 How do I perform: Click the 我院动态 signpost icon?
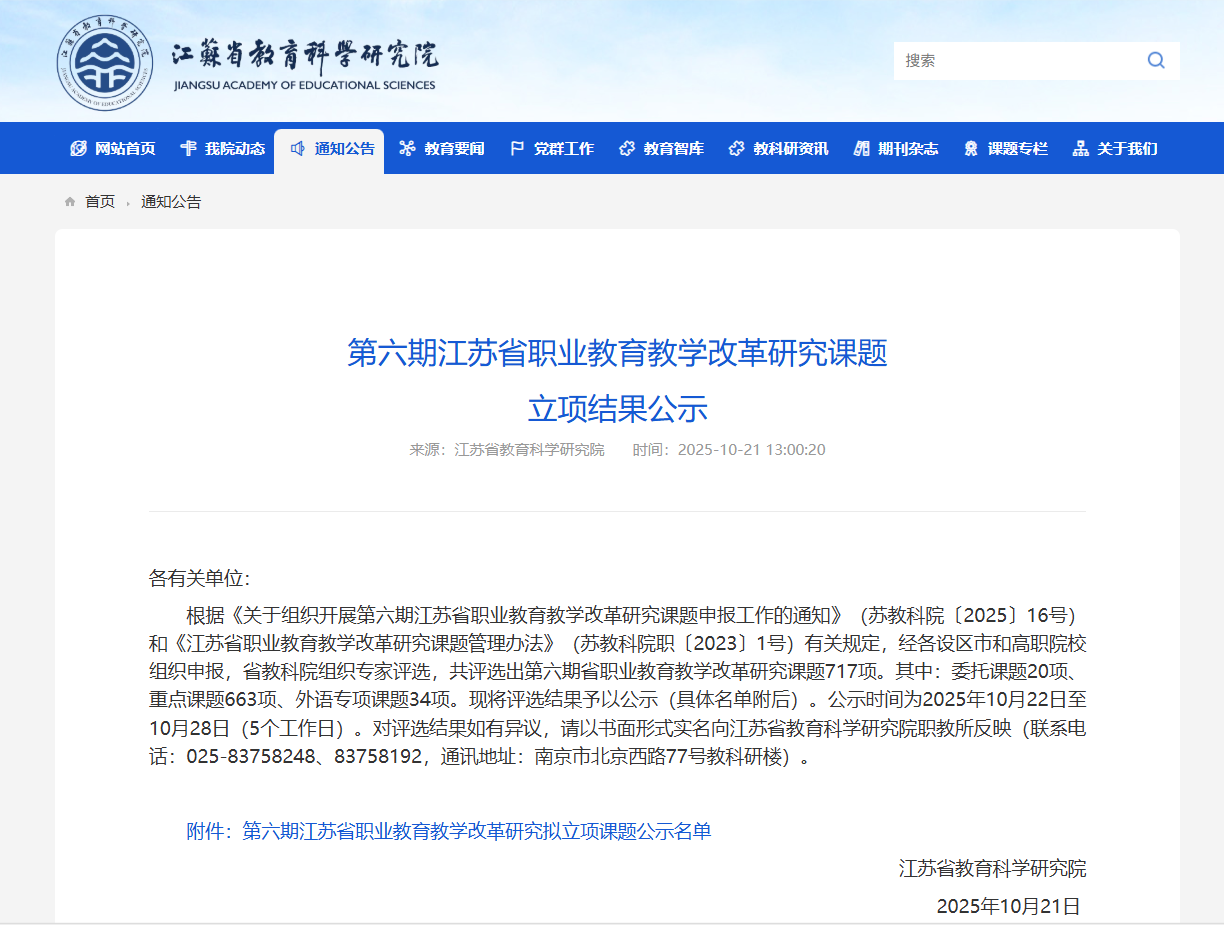[x=188, y=149]
